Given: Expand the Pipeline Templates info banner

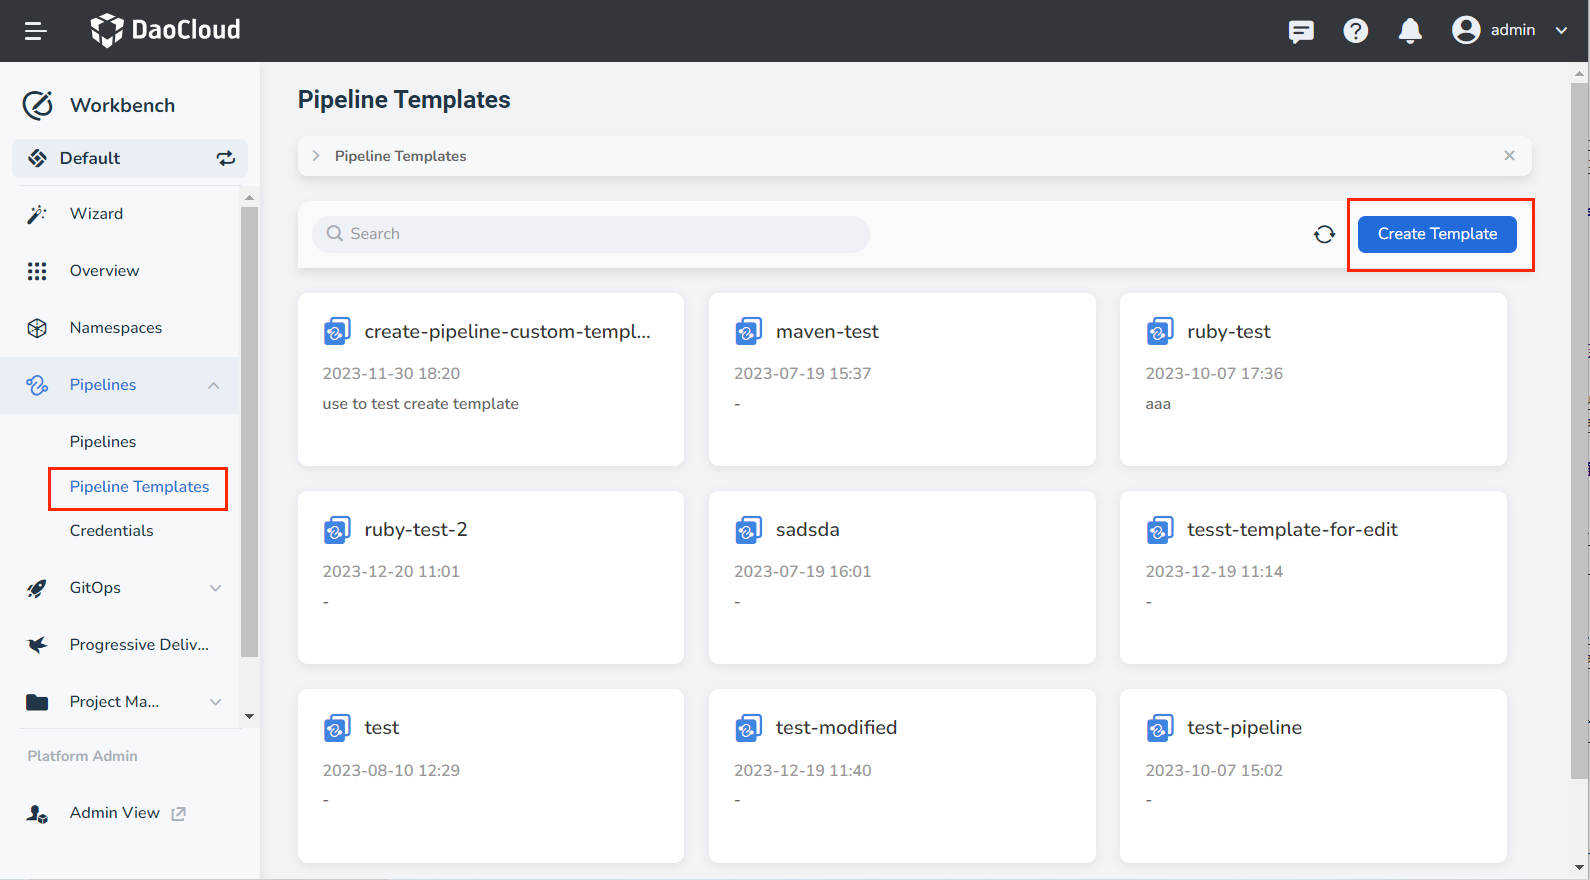Looking at the screenshot, I should (x=316, y=156).
